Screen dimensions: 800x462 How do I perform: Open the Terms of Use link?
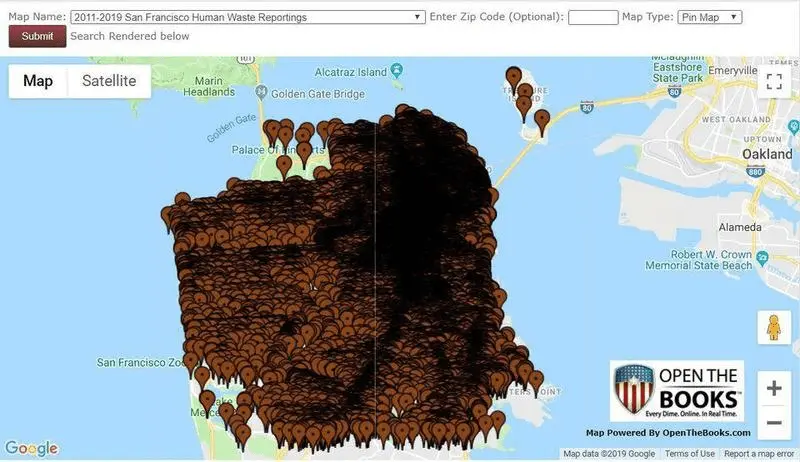(x=690, y=454)
